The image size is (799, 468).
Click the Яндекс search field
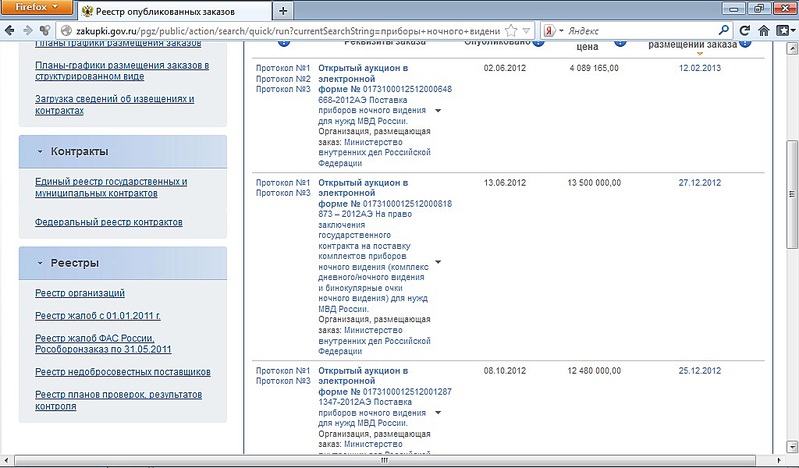(641, 31)
